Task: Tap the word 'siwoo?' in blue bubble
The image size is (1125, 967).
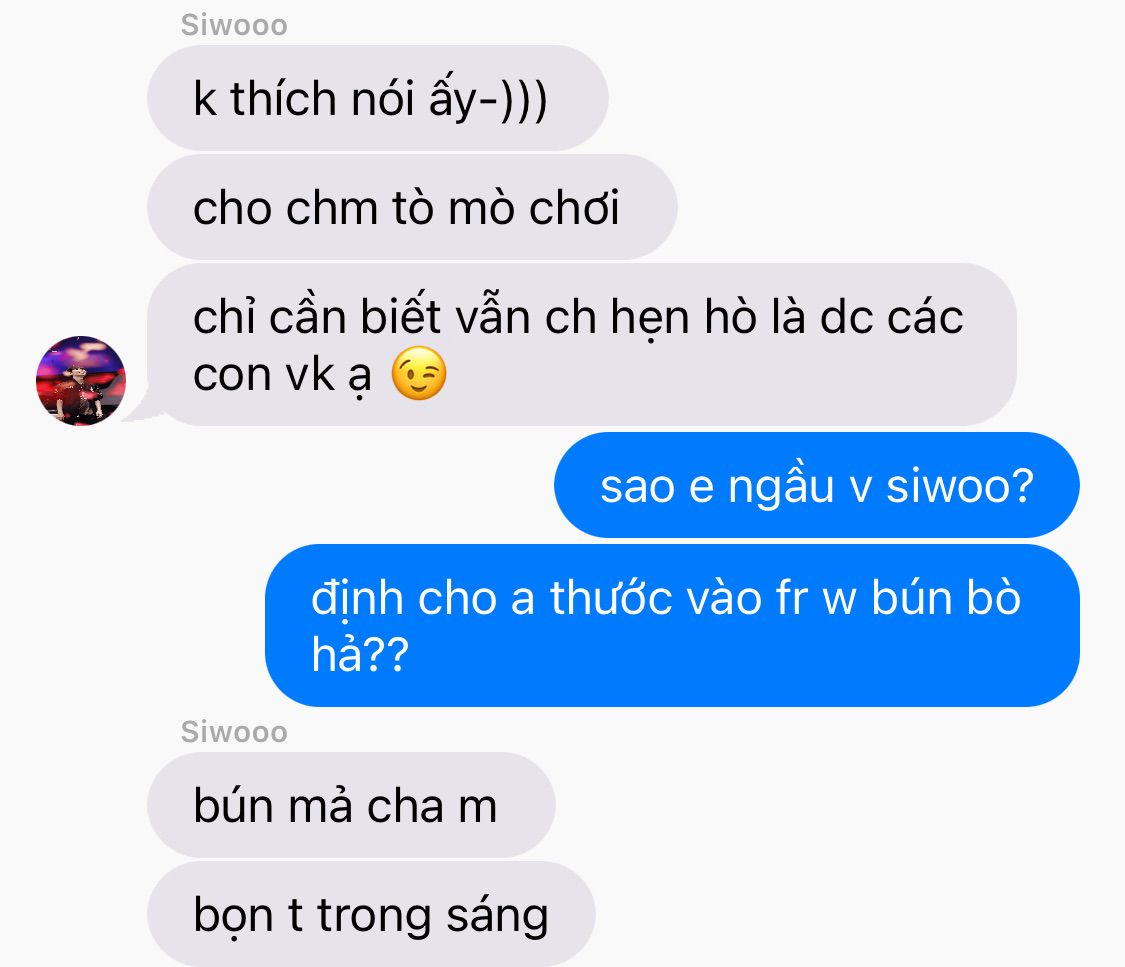Action: 960,486
